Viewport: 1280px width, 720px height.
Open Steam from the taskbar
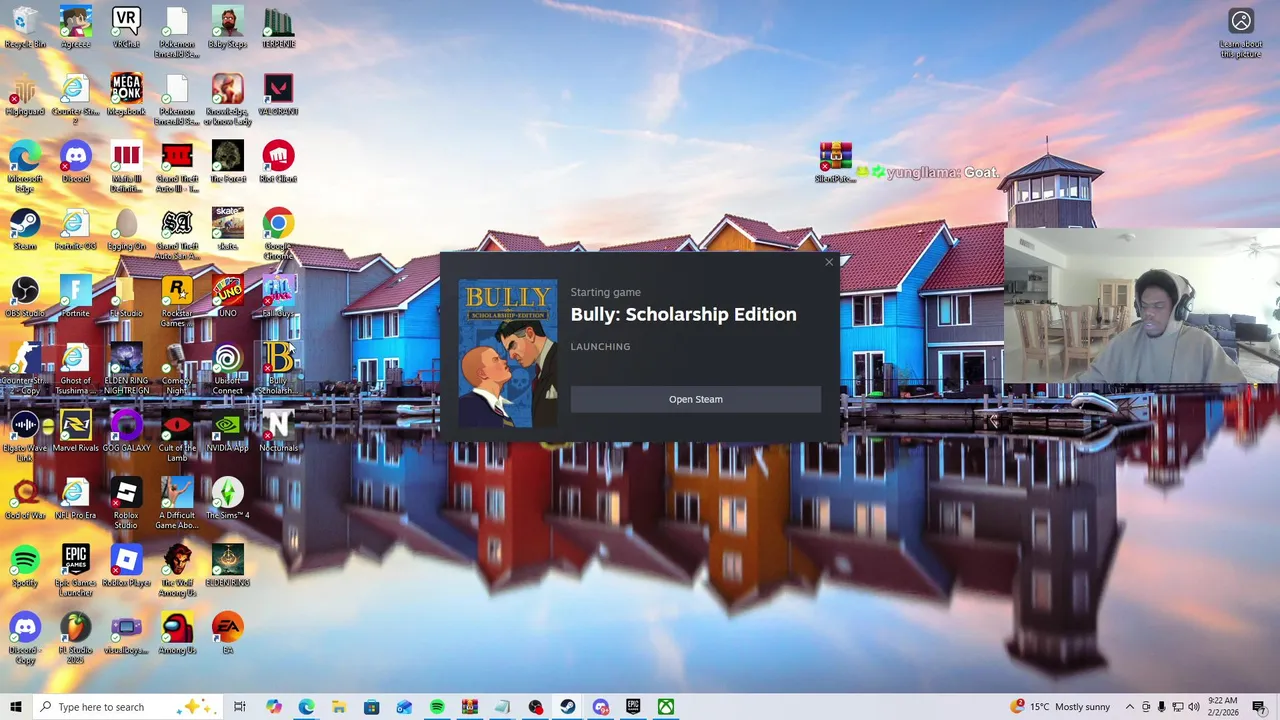point(568,707)
